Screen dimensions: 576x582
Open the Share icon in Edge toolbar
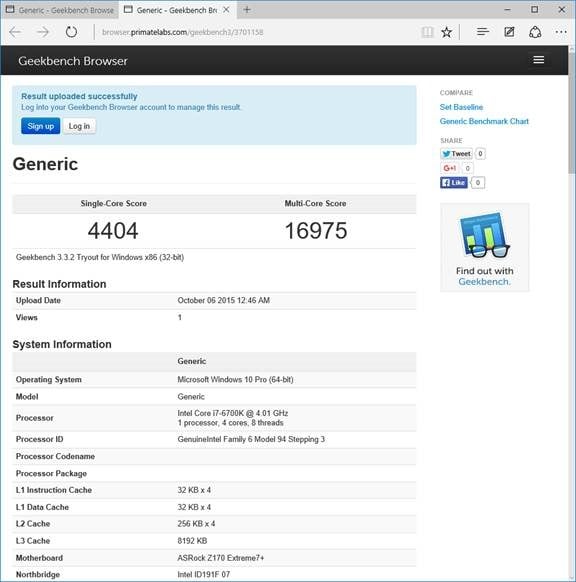click(x=535, y=32)
